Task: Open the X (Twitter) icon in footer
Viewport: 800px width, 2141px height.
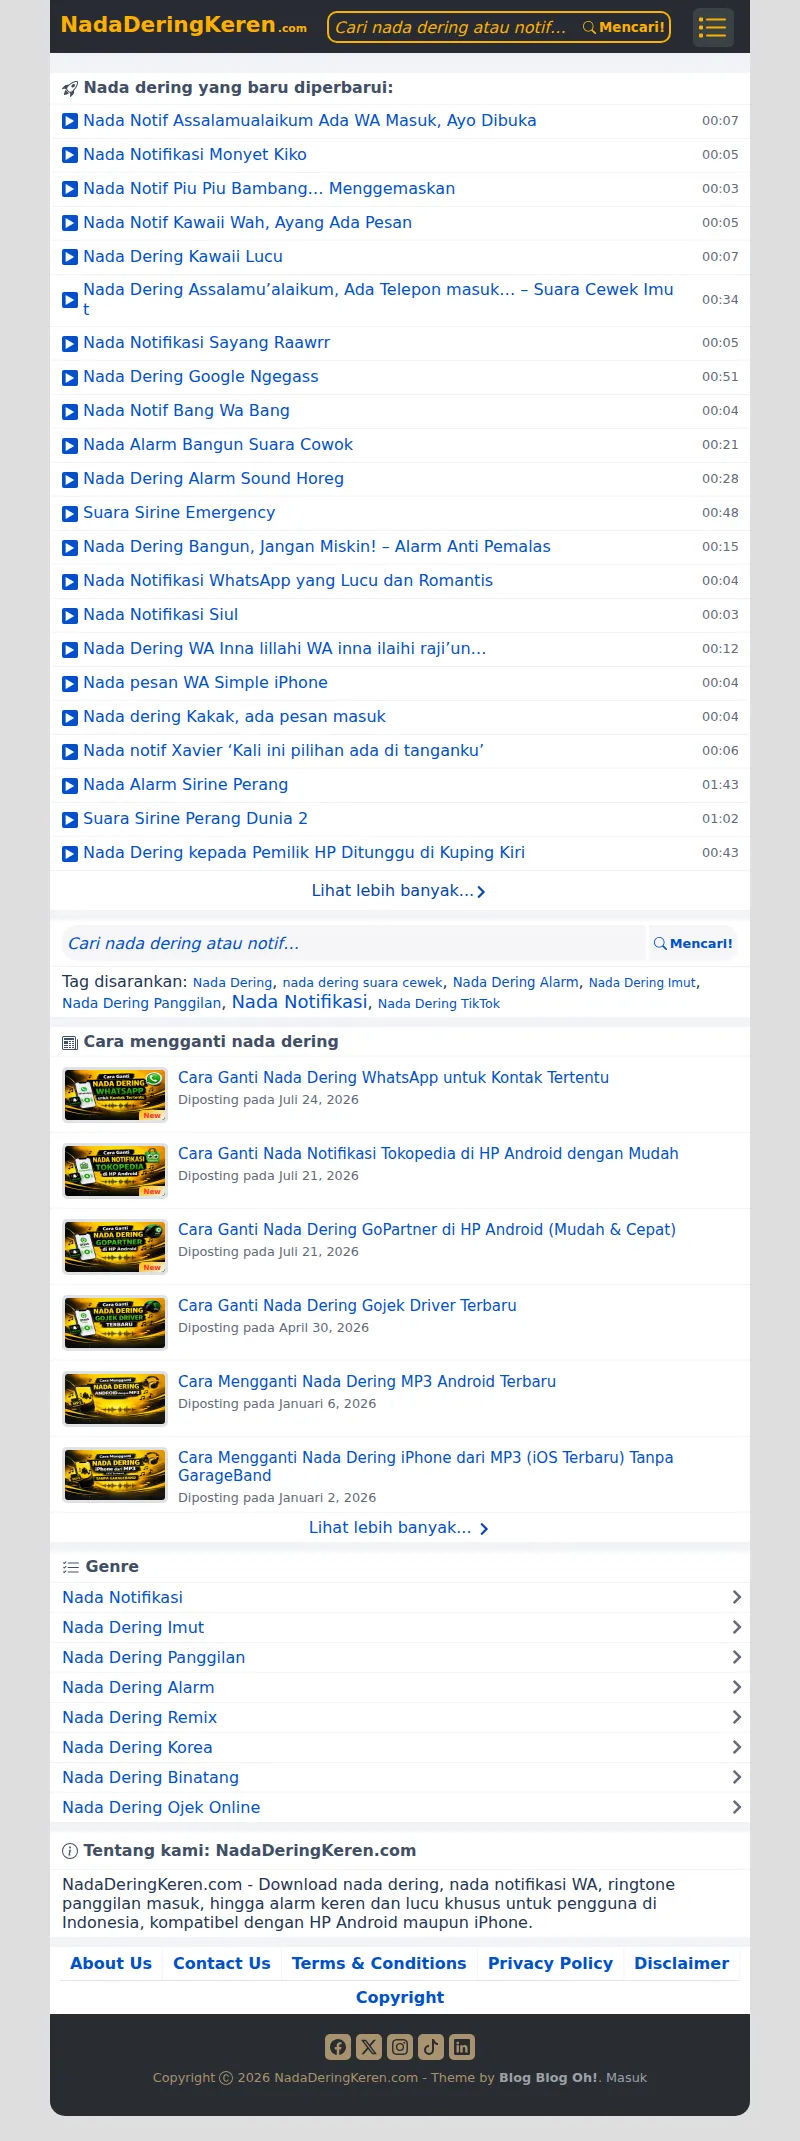Action: (369, 2046)
